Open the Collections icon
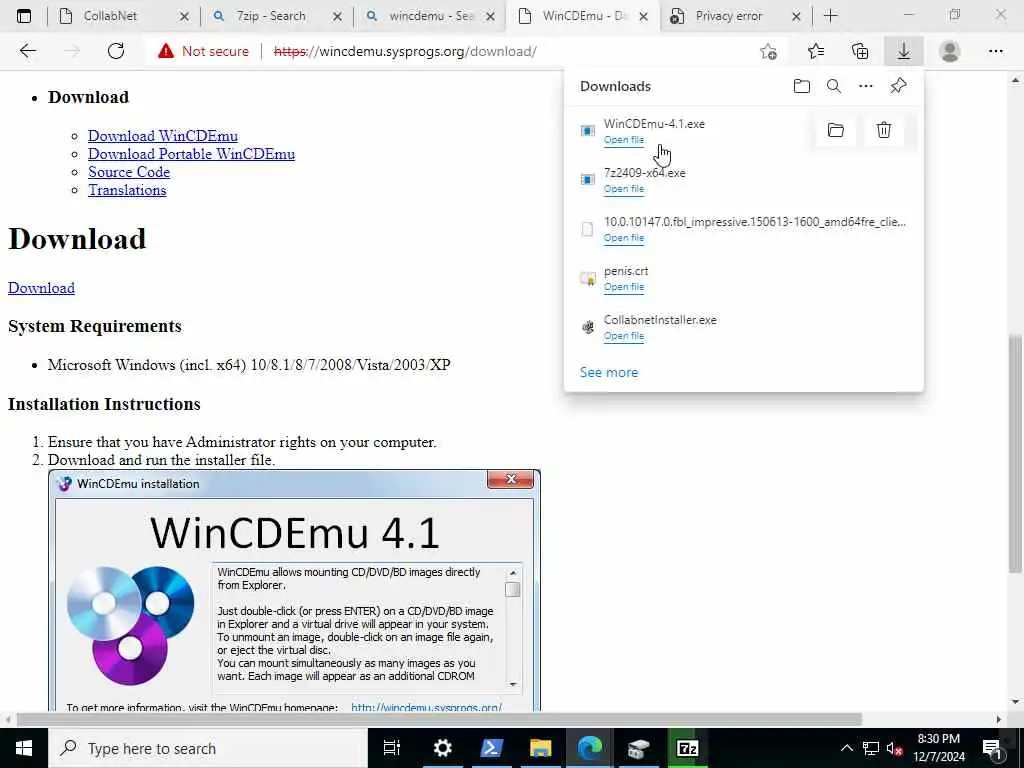This screenshot has height=768, width=1024. coord(860,51)
